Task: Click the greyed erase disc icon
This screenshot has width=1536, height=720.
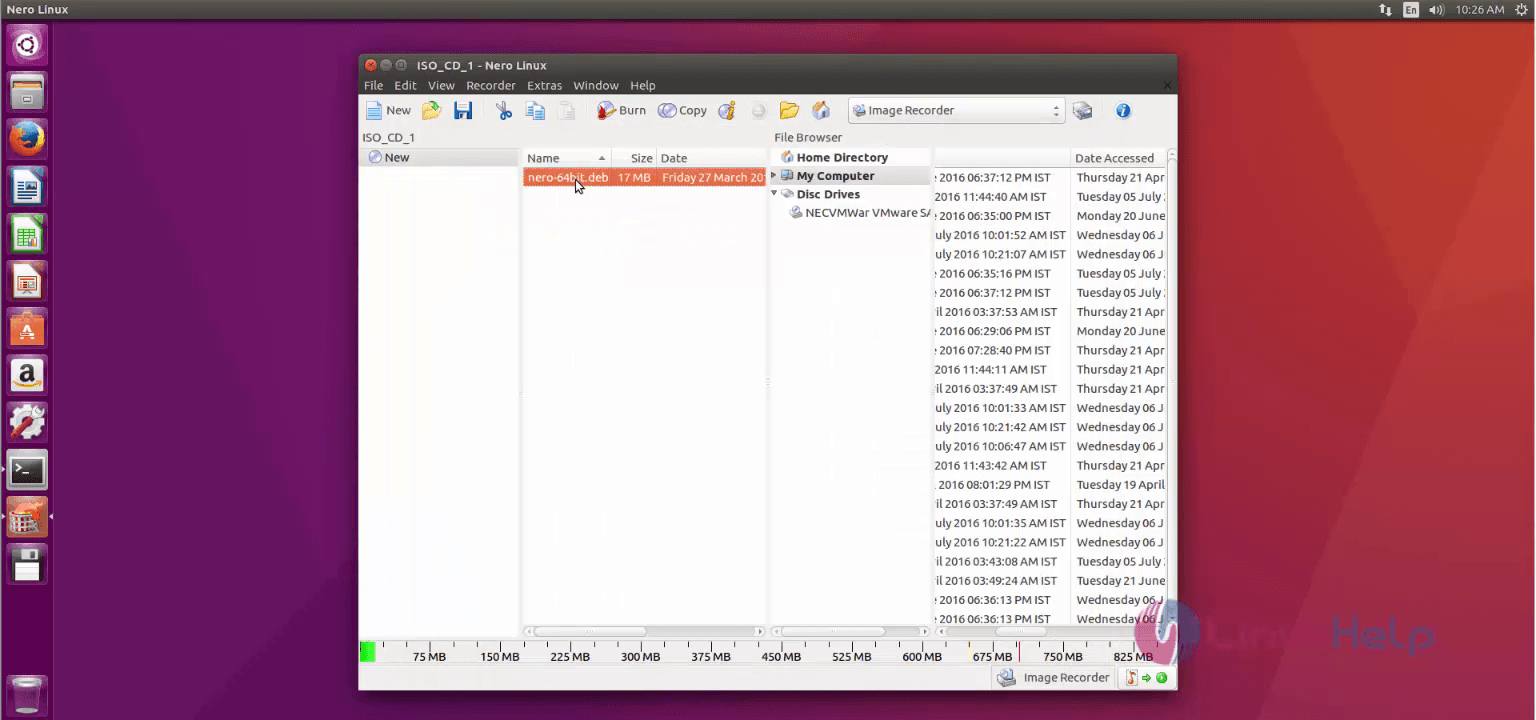Action: [759, 111]
